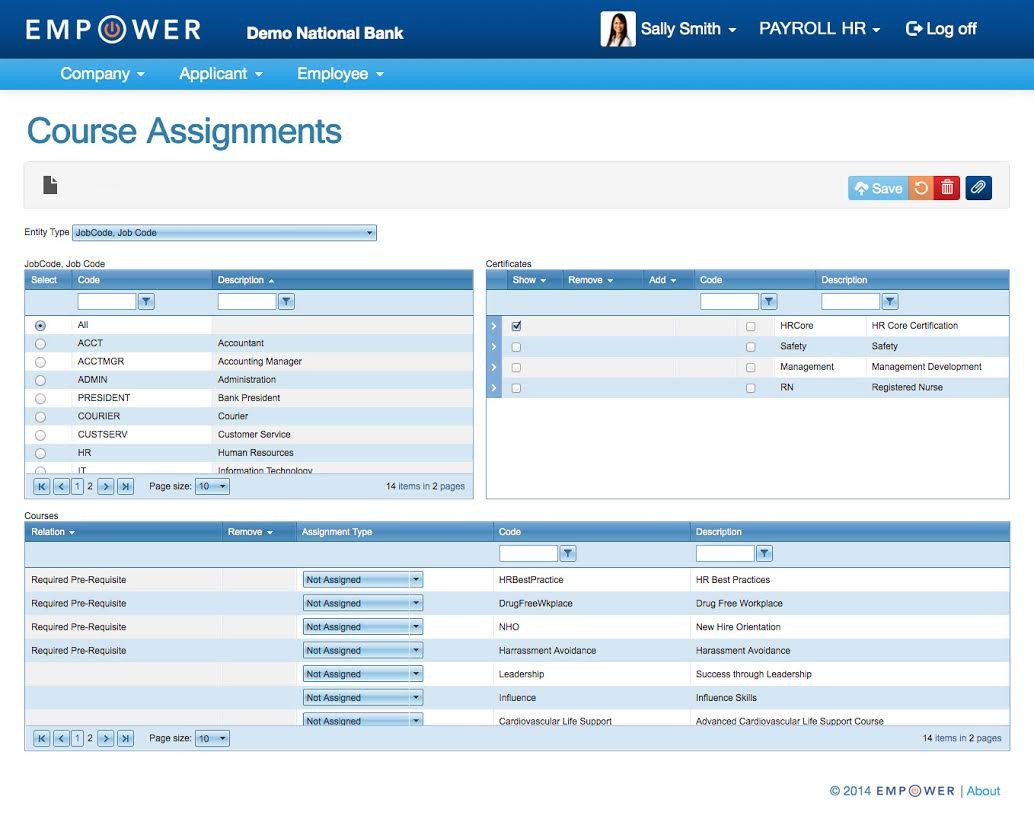Click the red trash delete icon

coord(947,189)
